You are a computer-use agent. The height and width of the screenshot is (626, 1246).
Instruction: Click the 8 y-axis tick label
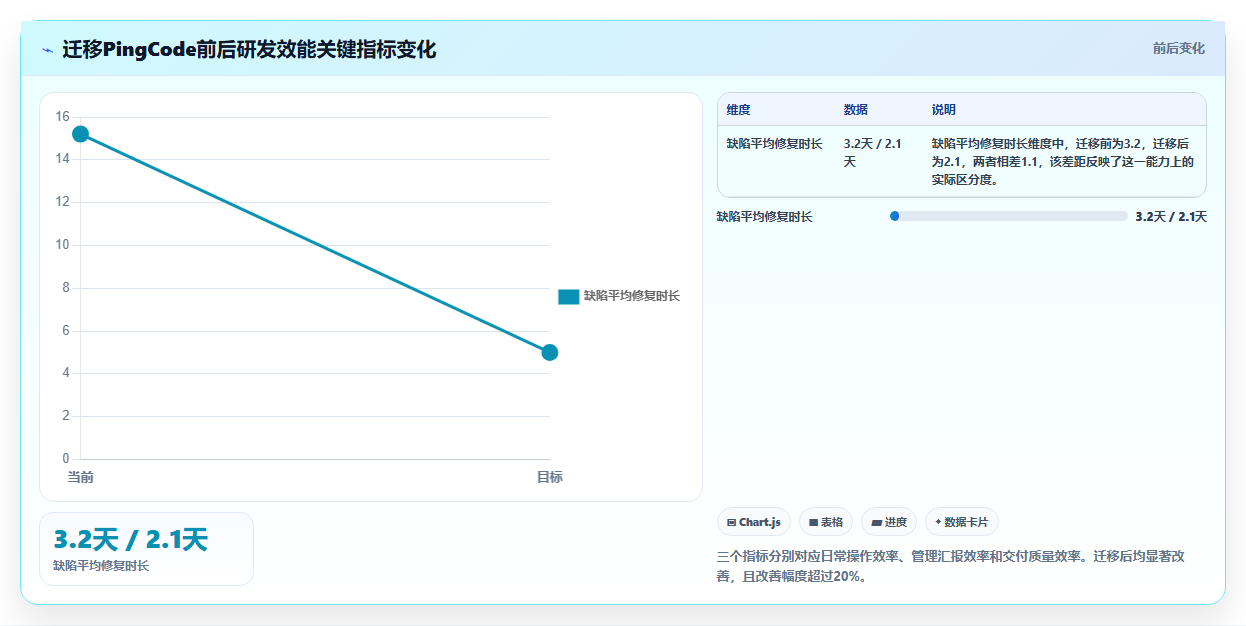[65, 288]
